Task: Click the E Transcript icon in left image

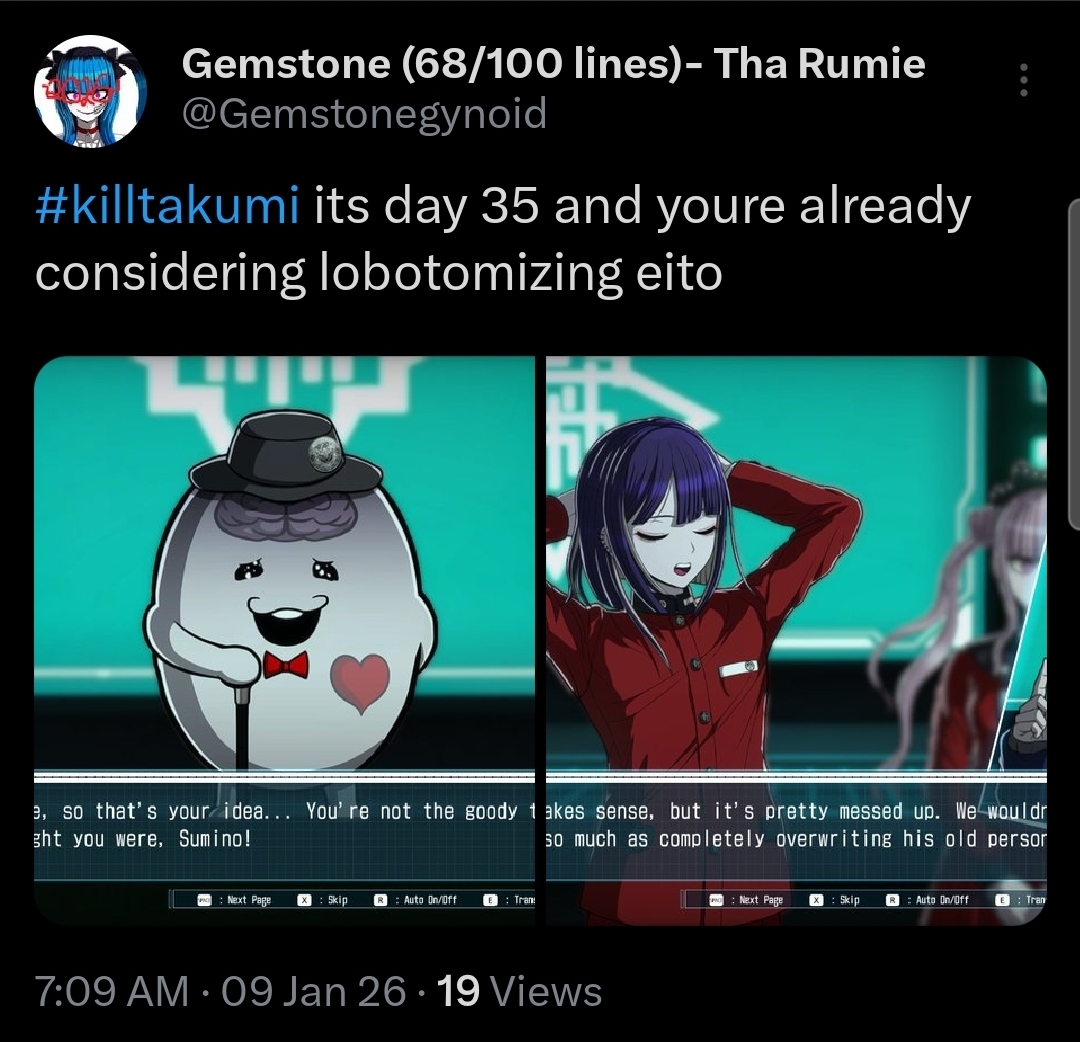Action: 490,899
